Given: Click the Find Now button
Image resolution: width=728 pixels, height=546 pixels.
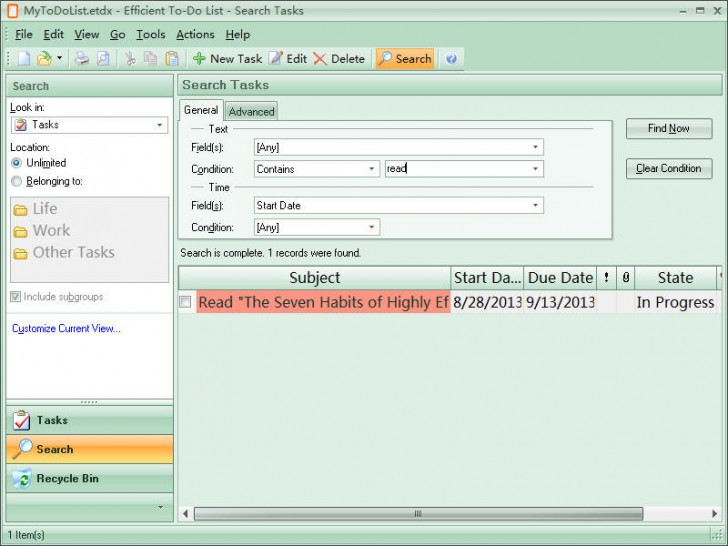Looking at the screenshot, I should 668,128.
